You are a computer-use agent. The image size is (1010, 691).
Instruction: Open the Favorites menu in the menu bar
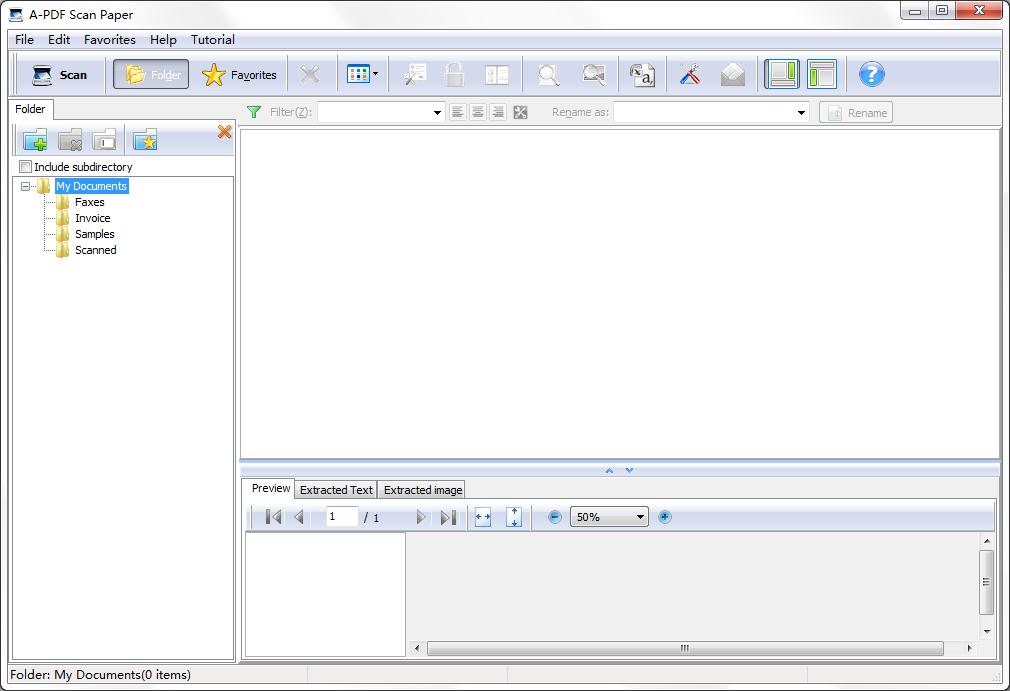coord(110,40)
